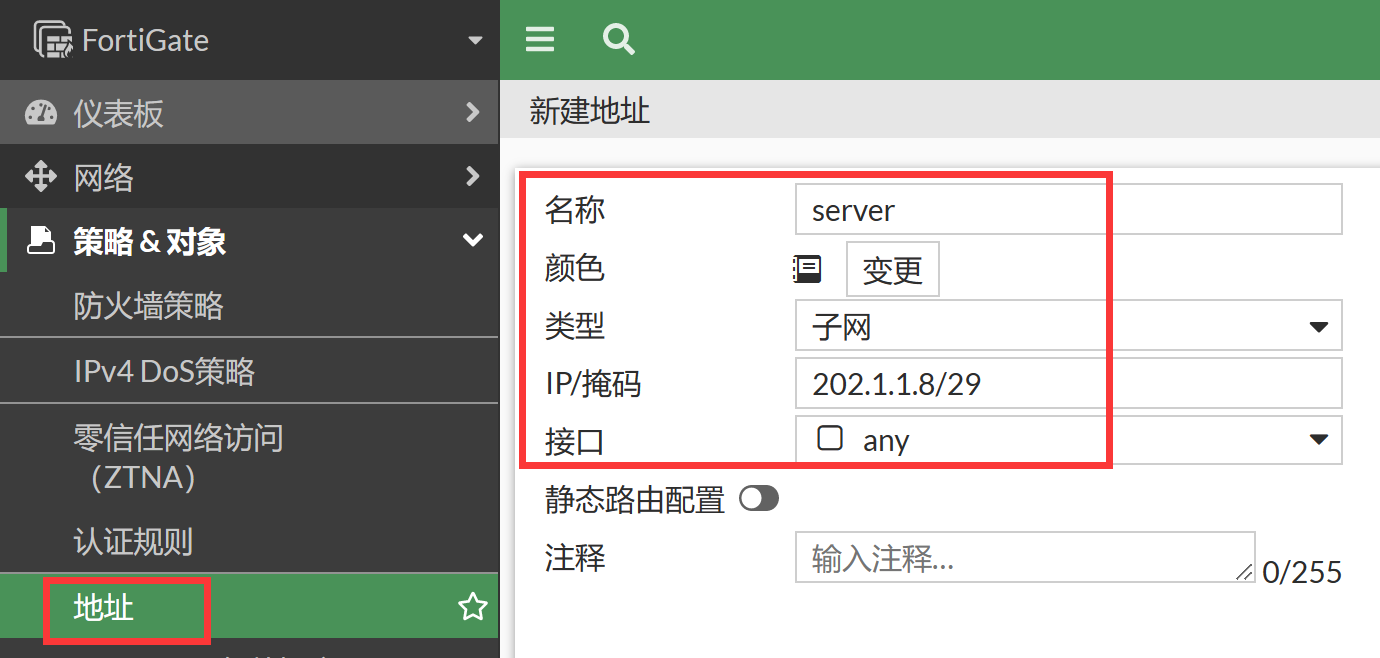Expand the 仪表板 sidebar chevron
Viewport: 1380px width, 658px height.
(x=472, y=113)
